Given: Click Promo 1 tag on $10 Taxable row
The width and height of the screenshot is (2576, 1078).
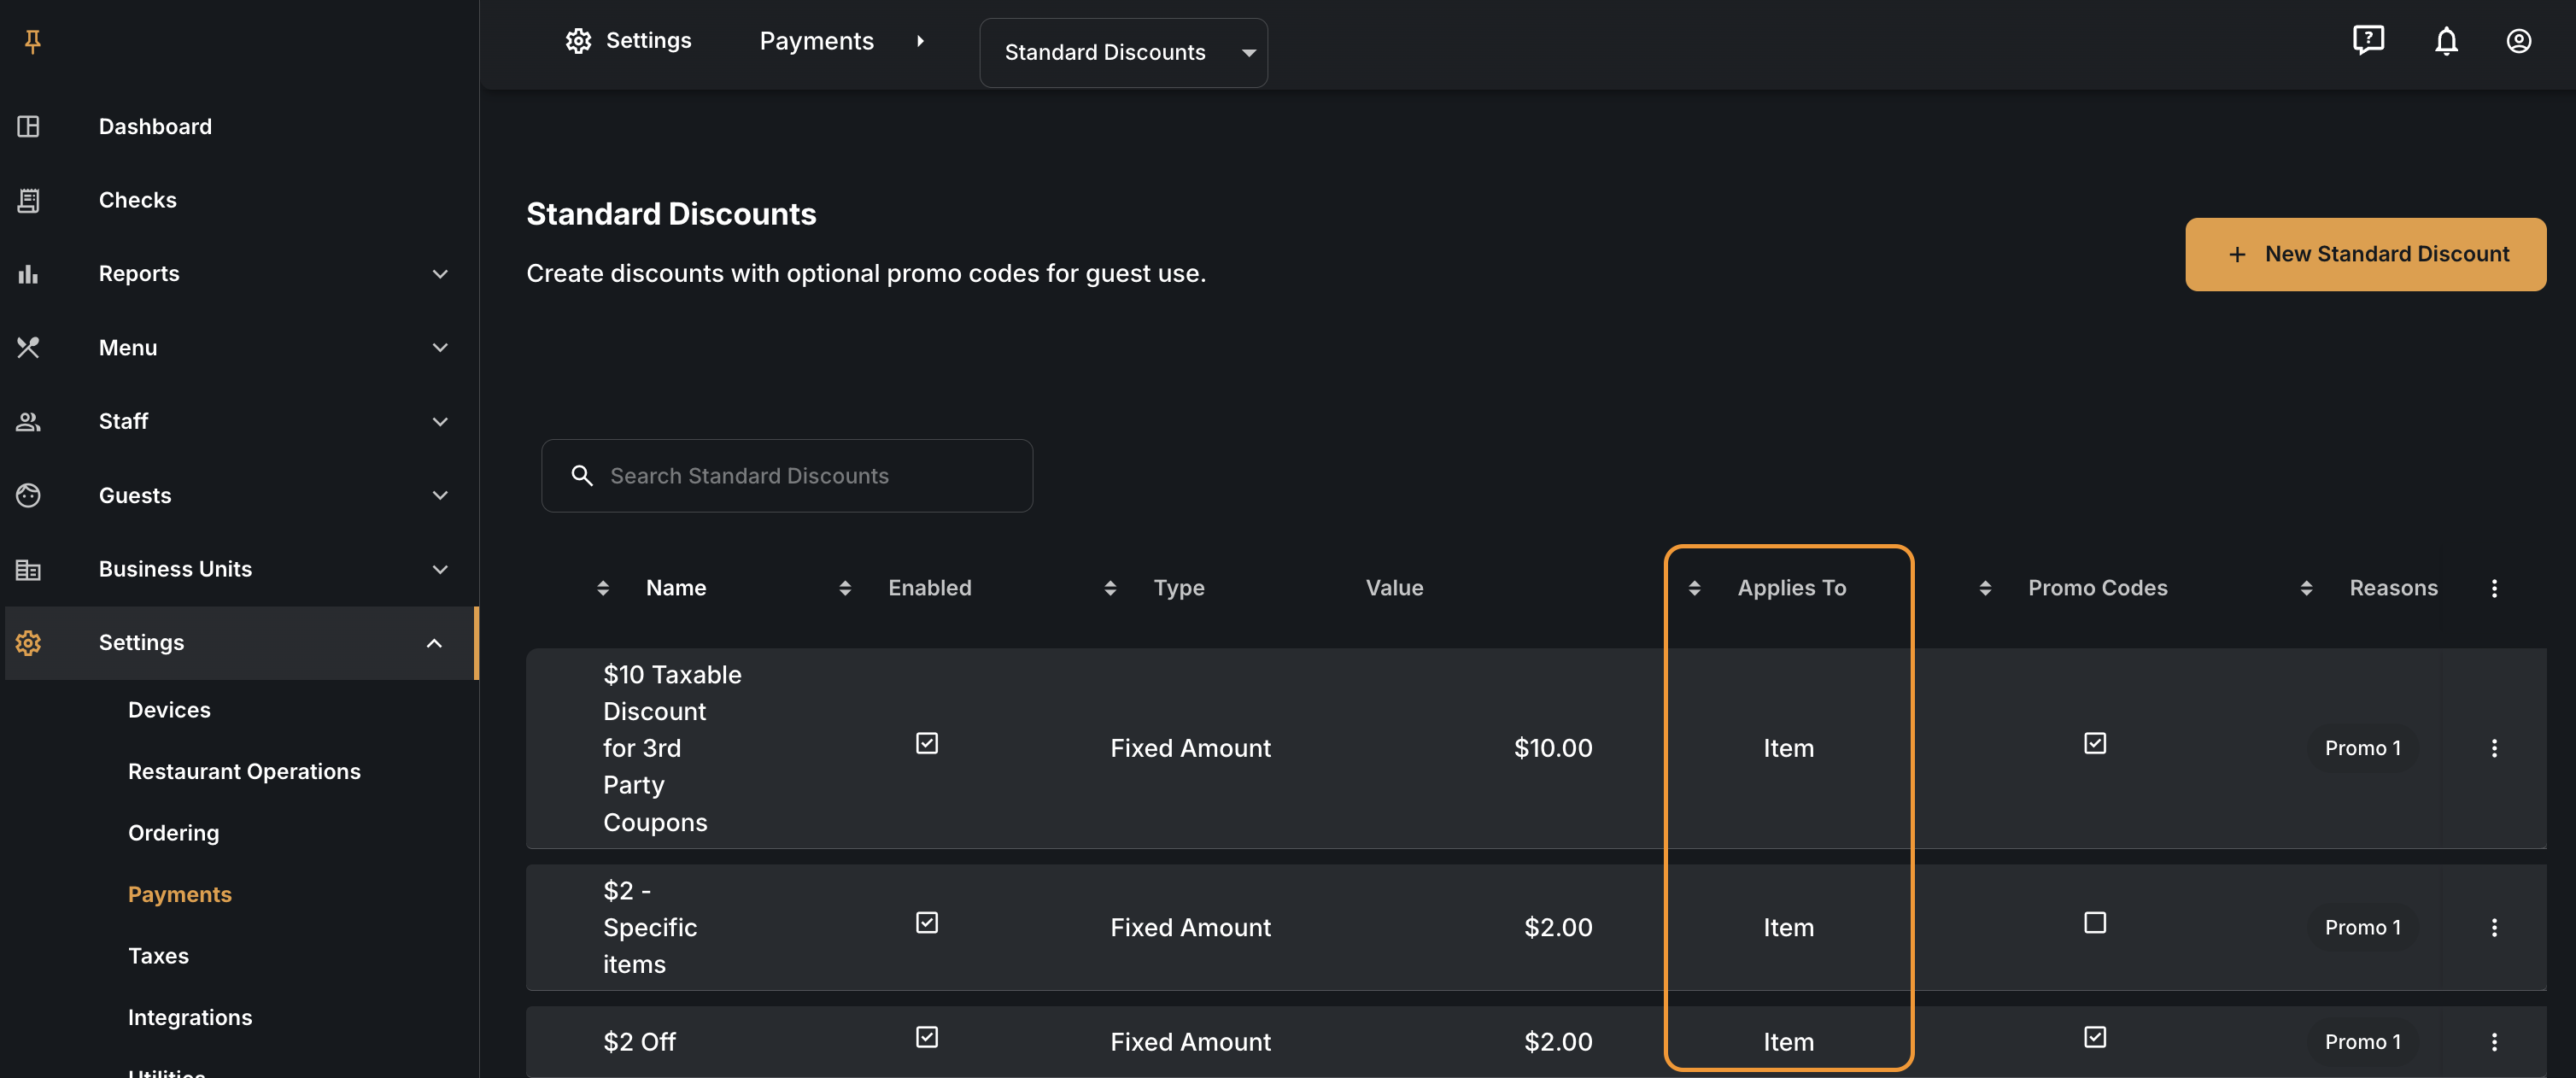Looking at the screenshot, I should [x=2362, y=748].
